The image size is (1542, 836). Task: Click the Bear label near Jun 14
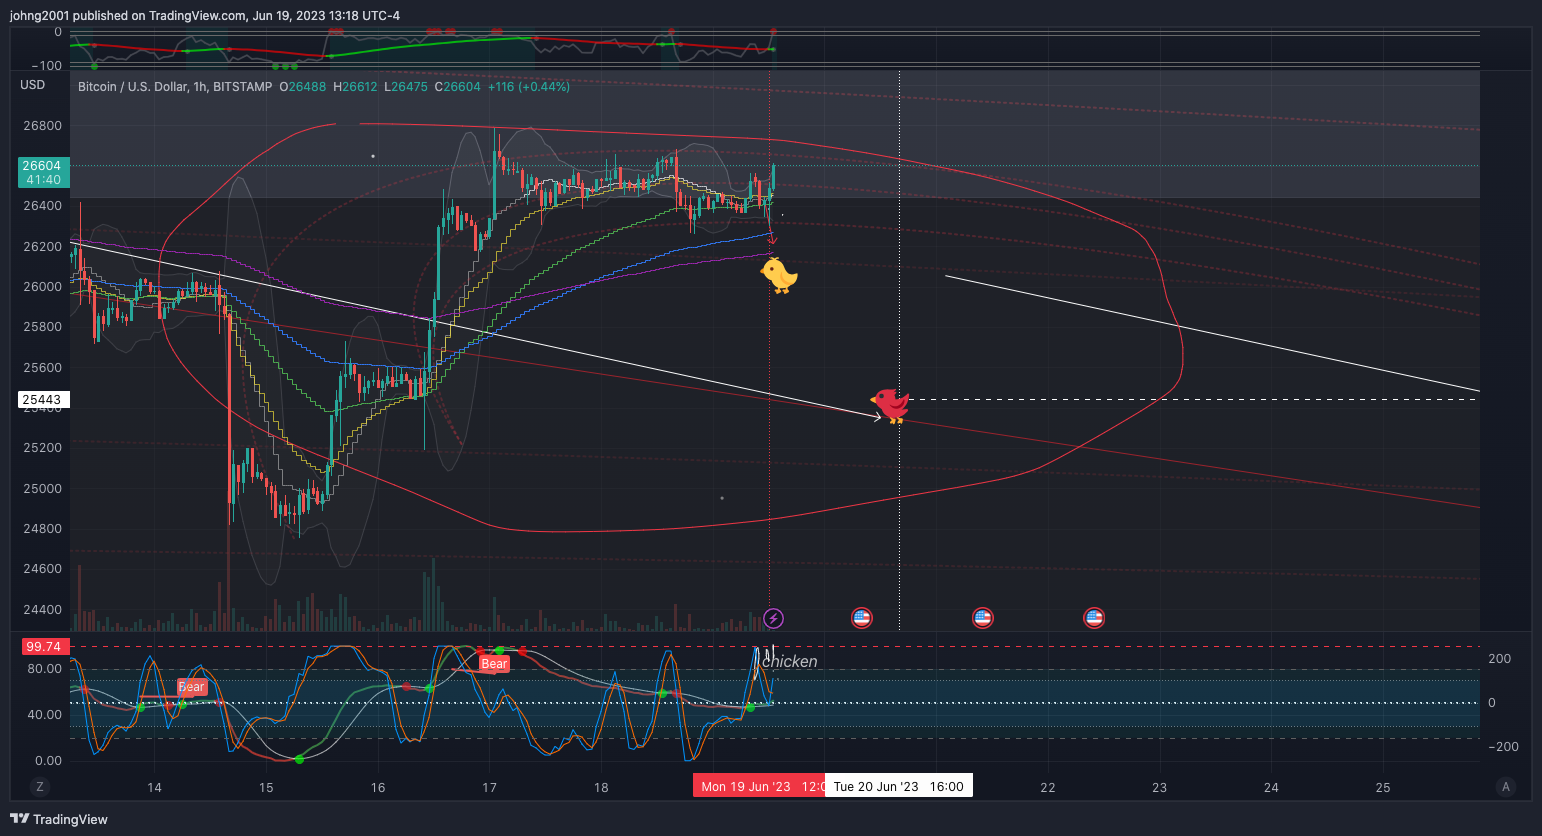pyautogui.click(x=192, y=687)
